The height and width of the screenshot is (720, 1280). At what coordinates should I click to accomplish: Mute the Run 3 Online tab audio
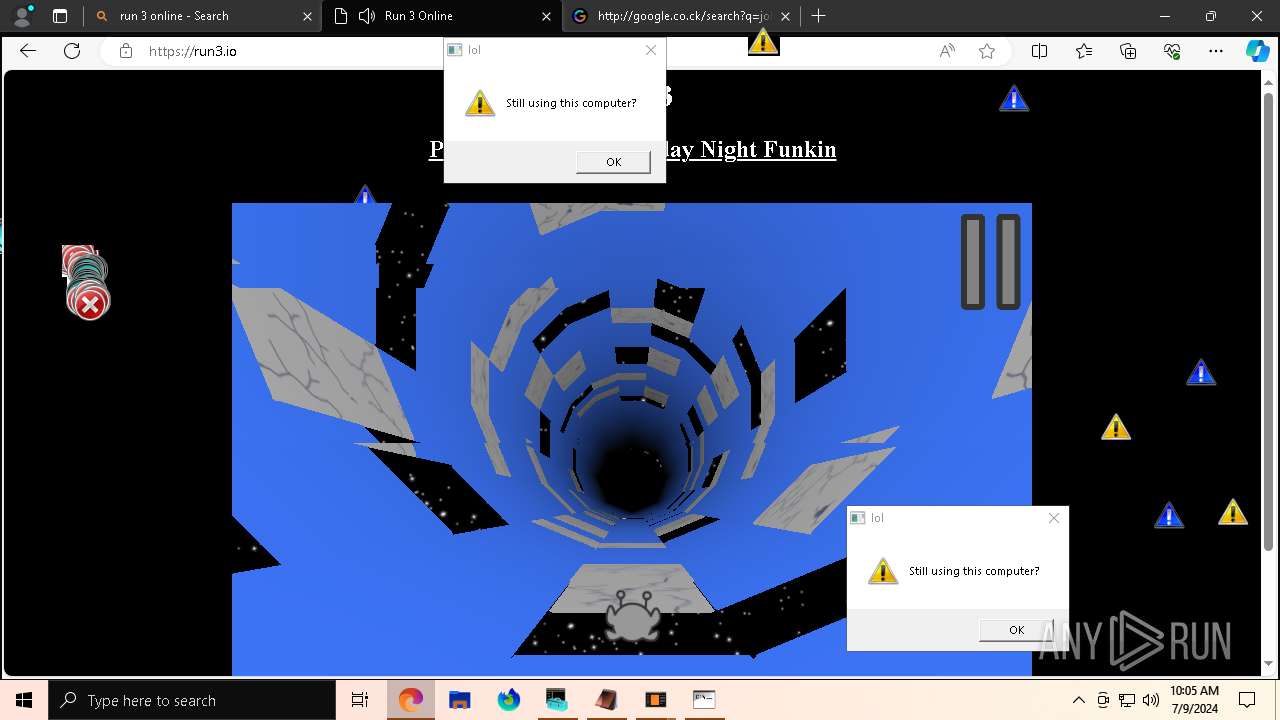click(367, 16)
